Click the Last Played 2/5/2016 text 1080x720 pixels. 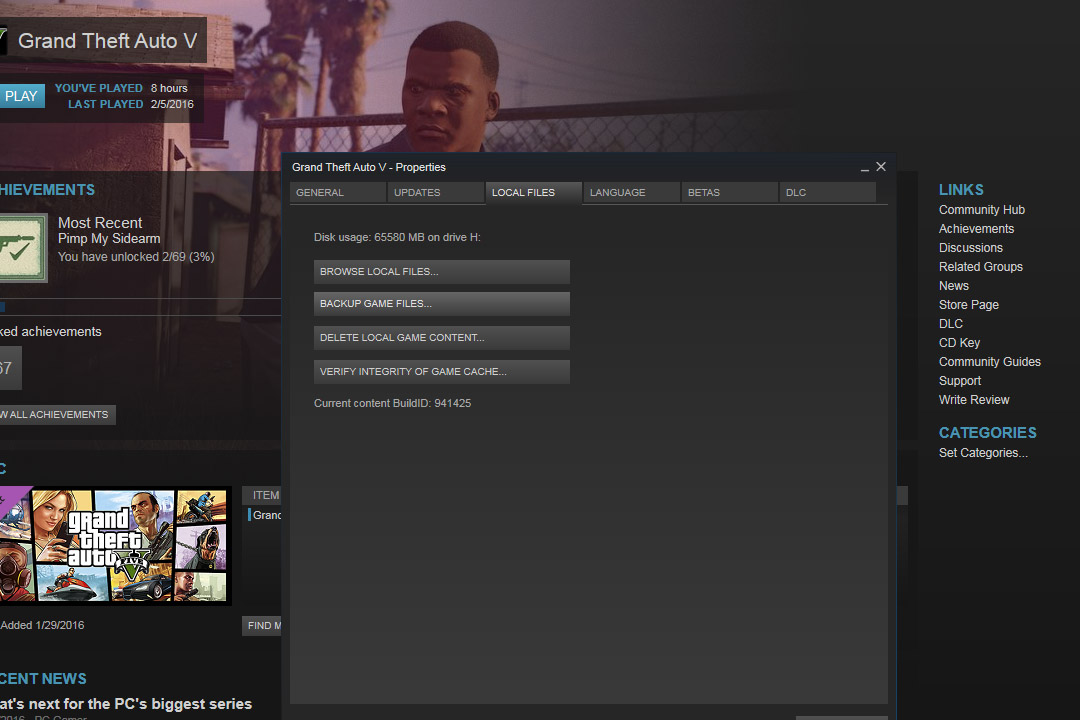pos(131,104)
